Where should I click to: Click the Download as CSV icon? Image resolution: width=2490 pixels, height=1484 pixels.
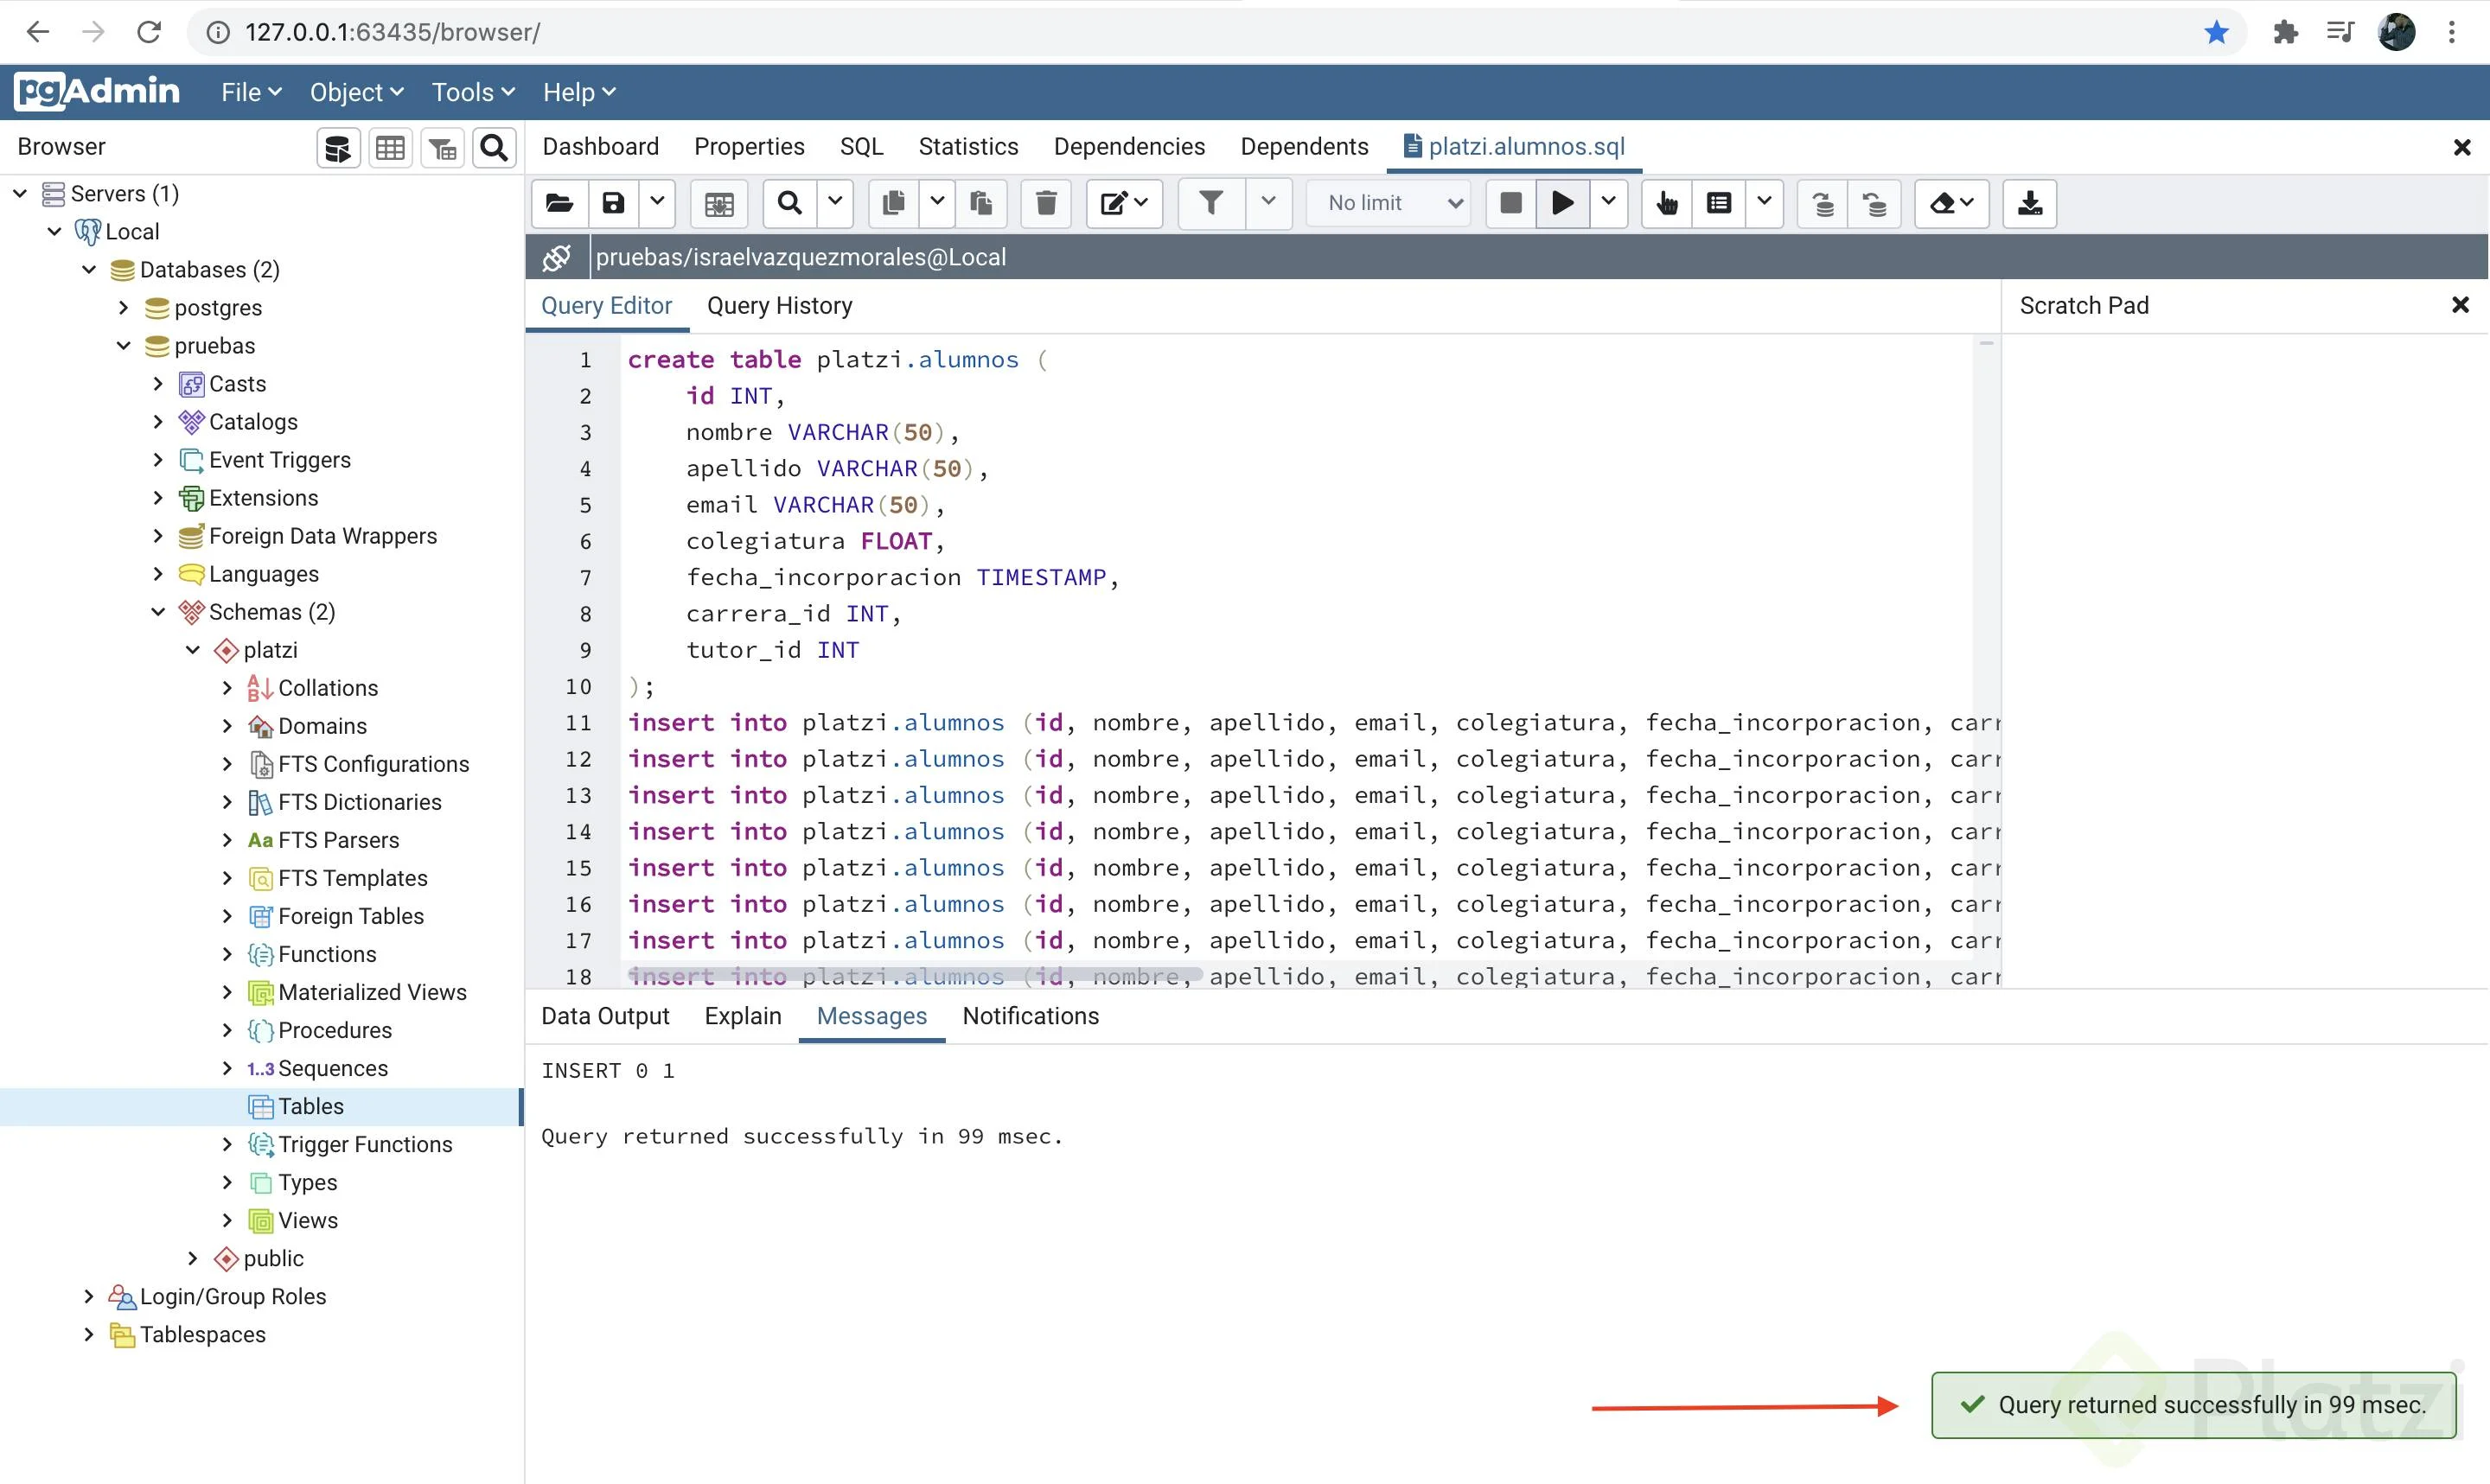(x=2029, y=204)
